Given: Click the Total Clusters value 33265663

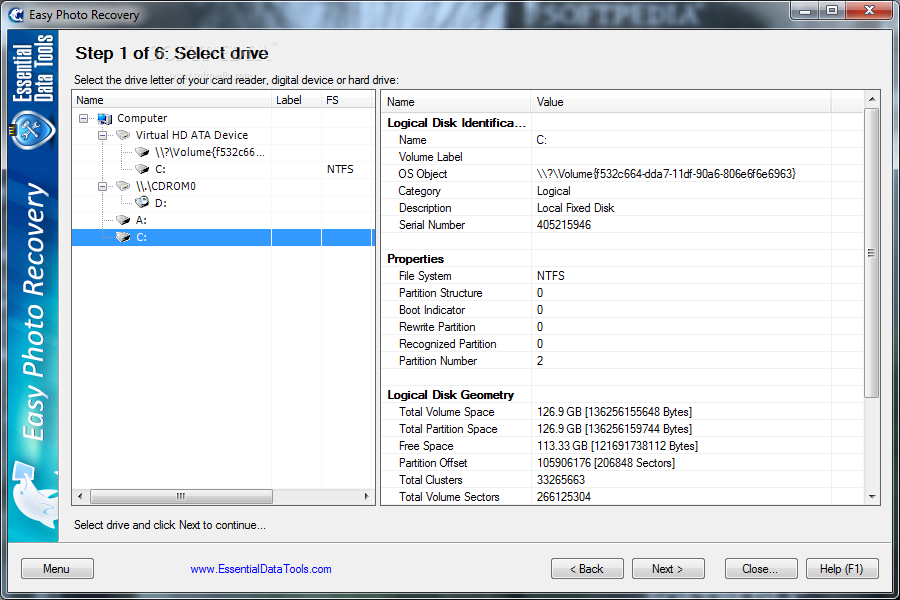Looking at the screenshot, I should tap(561, 480).
